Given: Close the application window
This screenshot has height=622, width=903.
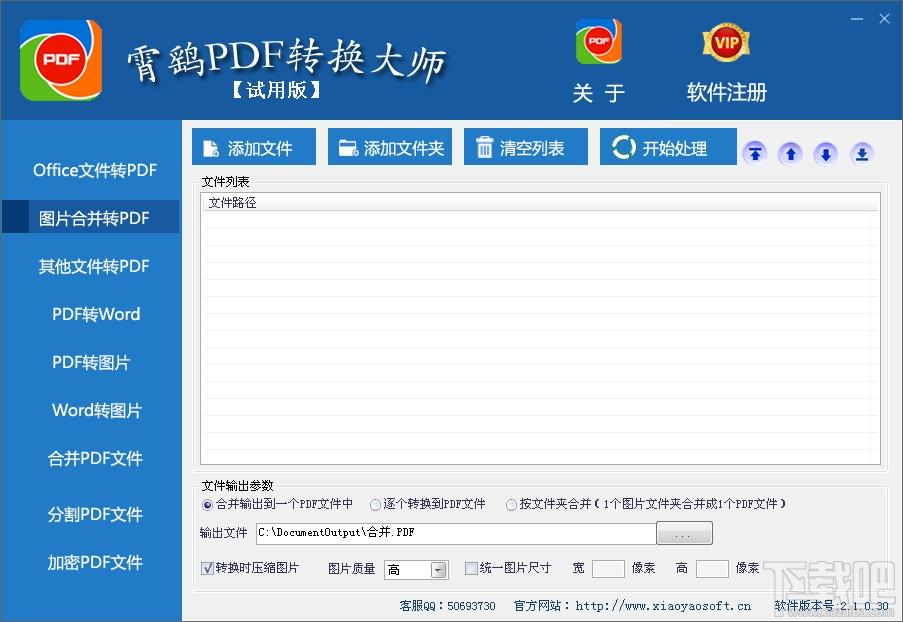Looking at the screenshot, I should (x=885, y=18).
